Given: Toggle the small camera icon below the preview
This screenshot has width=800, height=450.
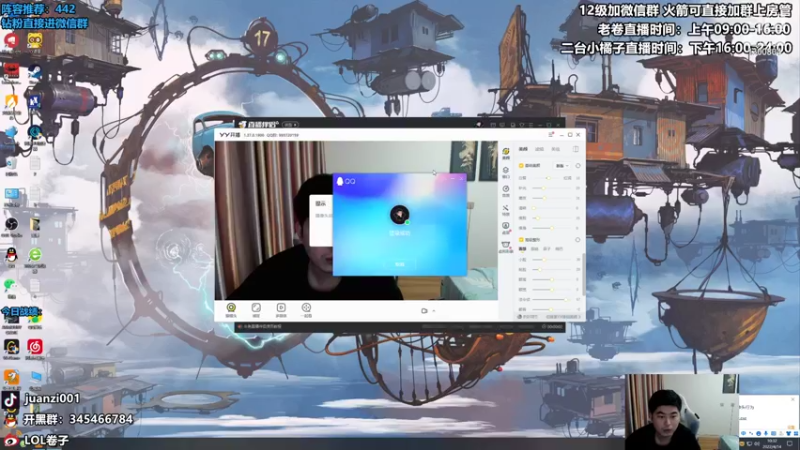Looking at the screenshot, I should coord(424,311).
